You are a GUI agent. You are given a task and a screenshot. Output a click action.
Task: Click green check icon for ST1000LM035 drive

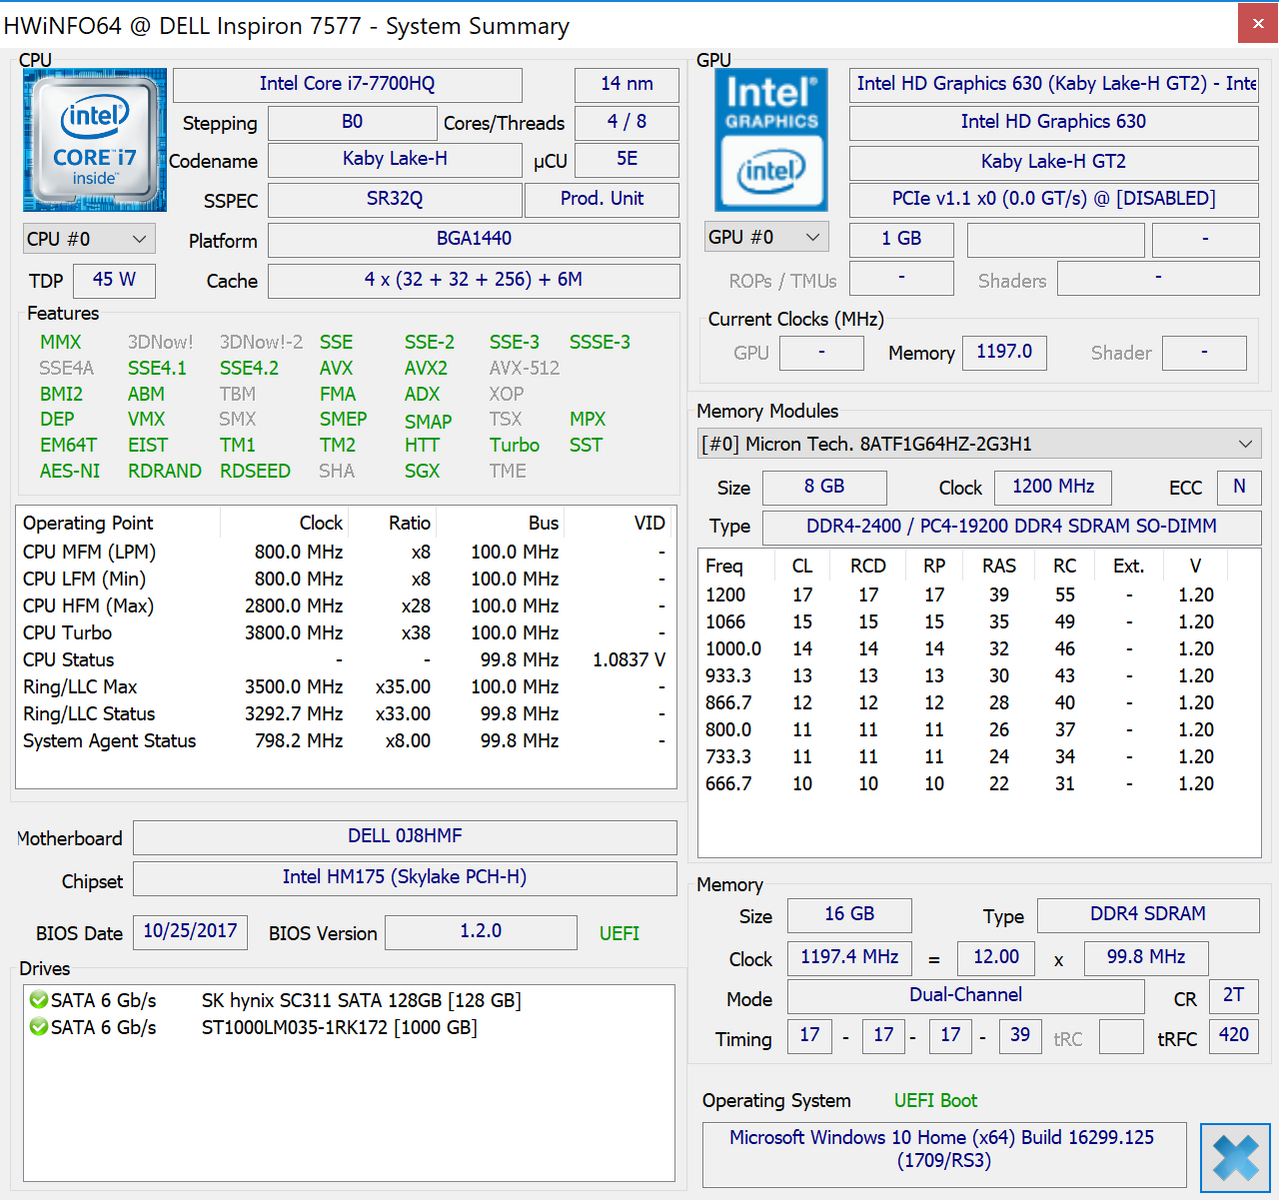click(x=38, y=1027)
